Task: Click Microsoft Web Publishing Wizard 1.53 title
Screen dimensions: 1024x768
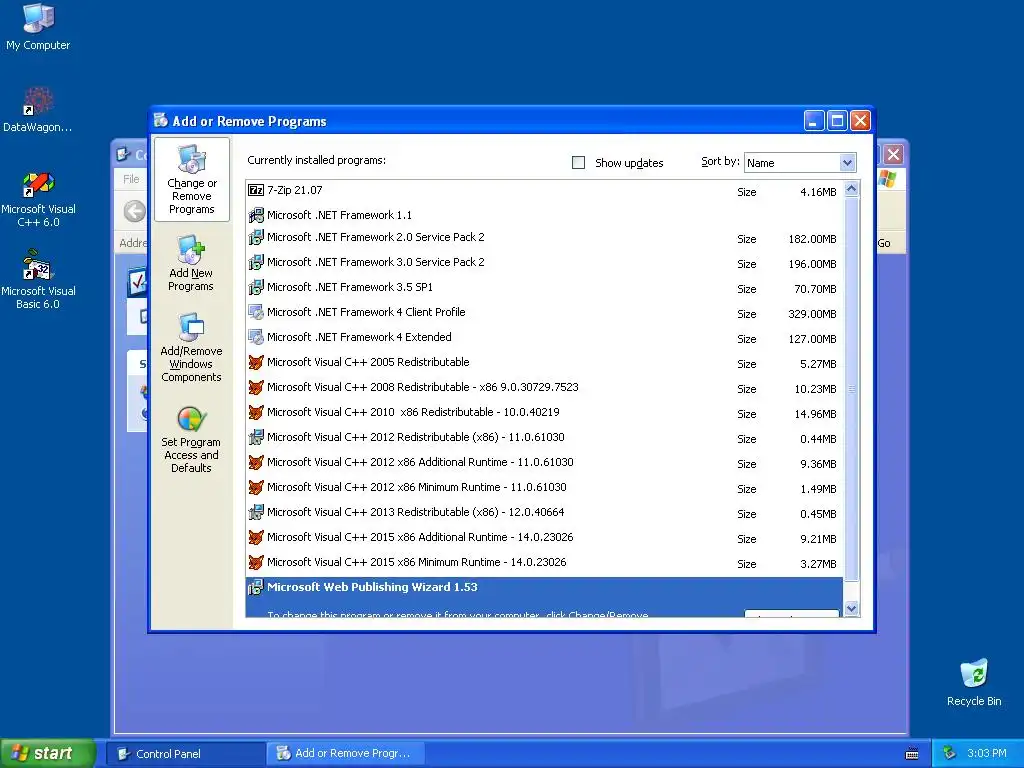Action: 372,587
